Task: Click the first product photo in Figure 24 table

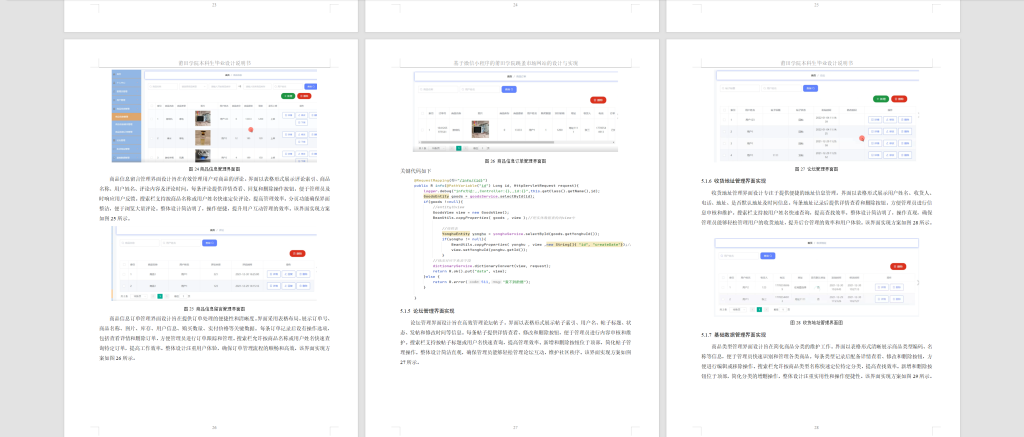Action: click(202, 119)
